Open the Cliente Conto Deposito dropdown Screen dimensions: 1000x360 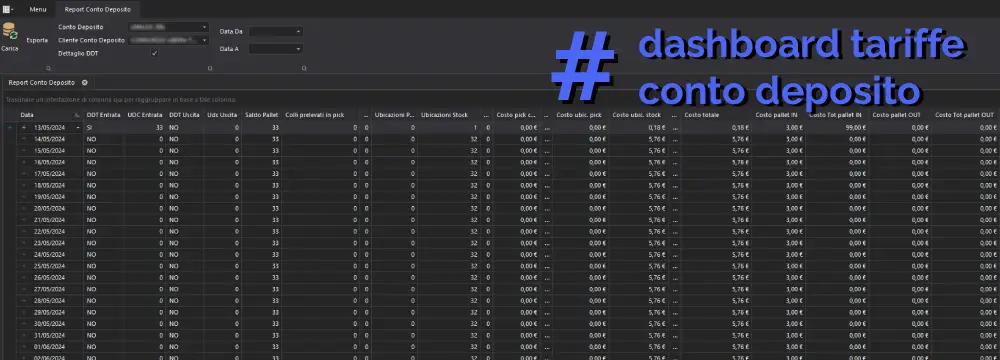(x=205, y=40)
